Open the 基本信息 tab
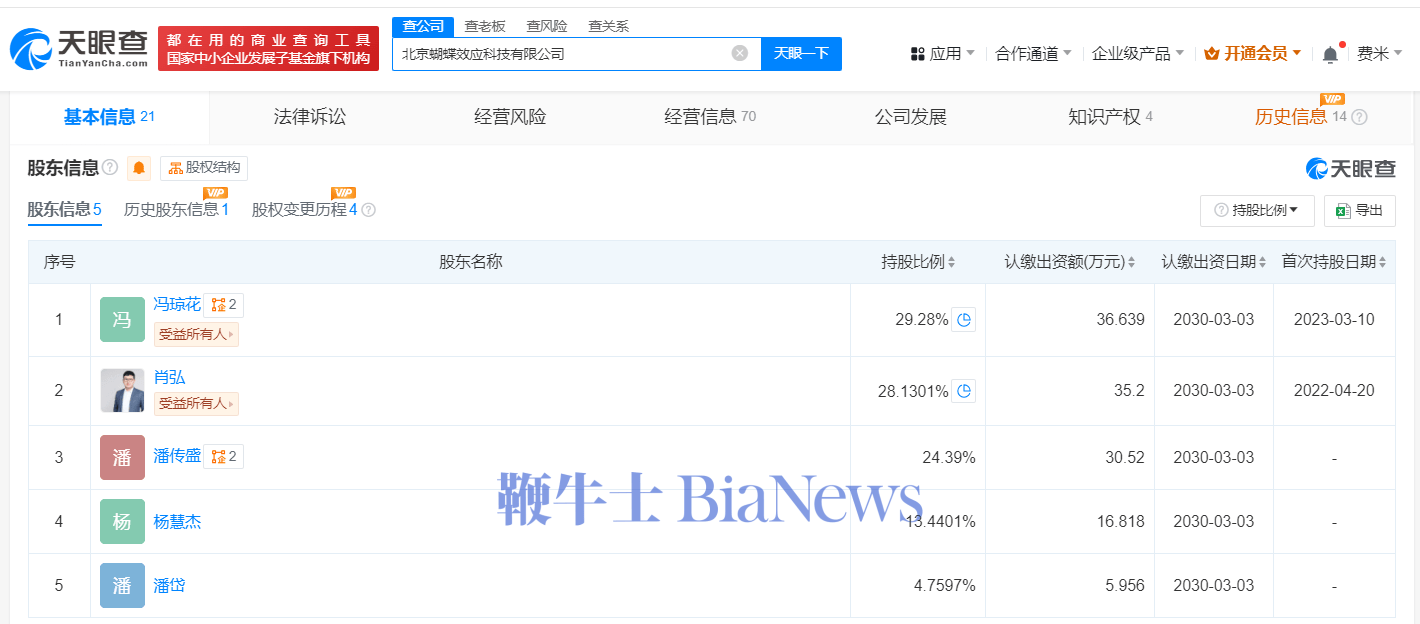 (x=109, y=117)
